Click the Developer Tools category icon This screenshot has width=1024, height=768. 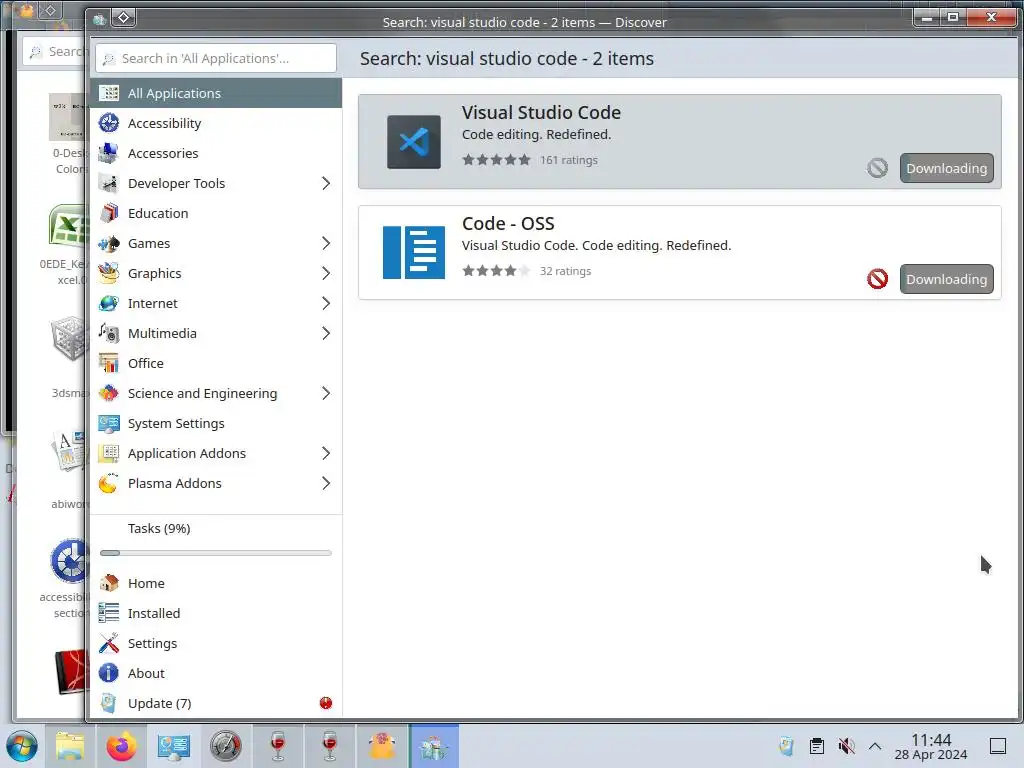click(x=108, y=184)
